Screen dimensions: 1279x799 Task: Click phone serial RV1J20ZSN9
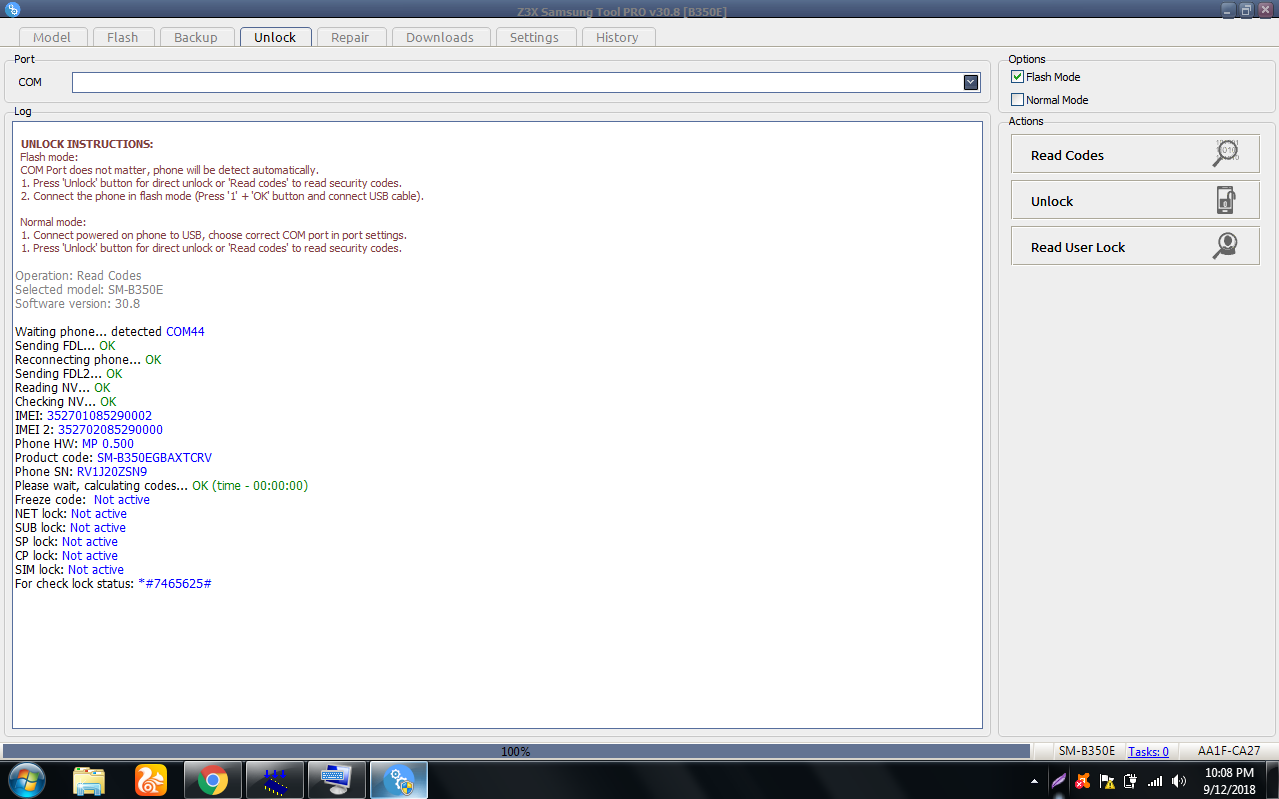[112, 471]
